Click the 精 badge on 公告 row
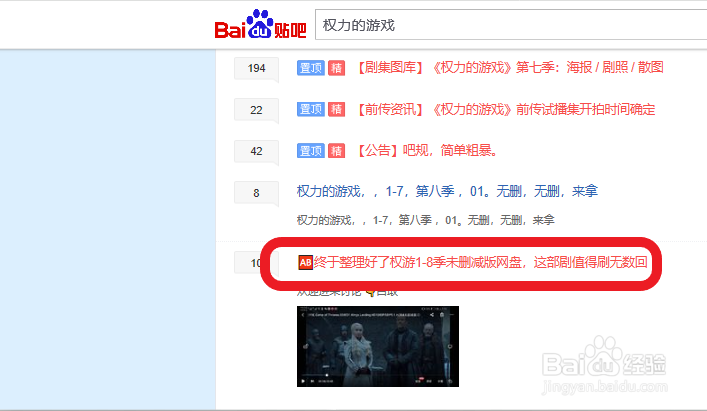The image size is (707, 411). click(x=336, y=151)
